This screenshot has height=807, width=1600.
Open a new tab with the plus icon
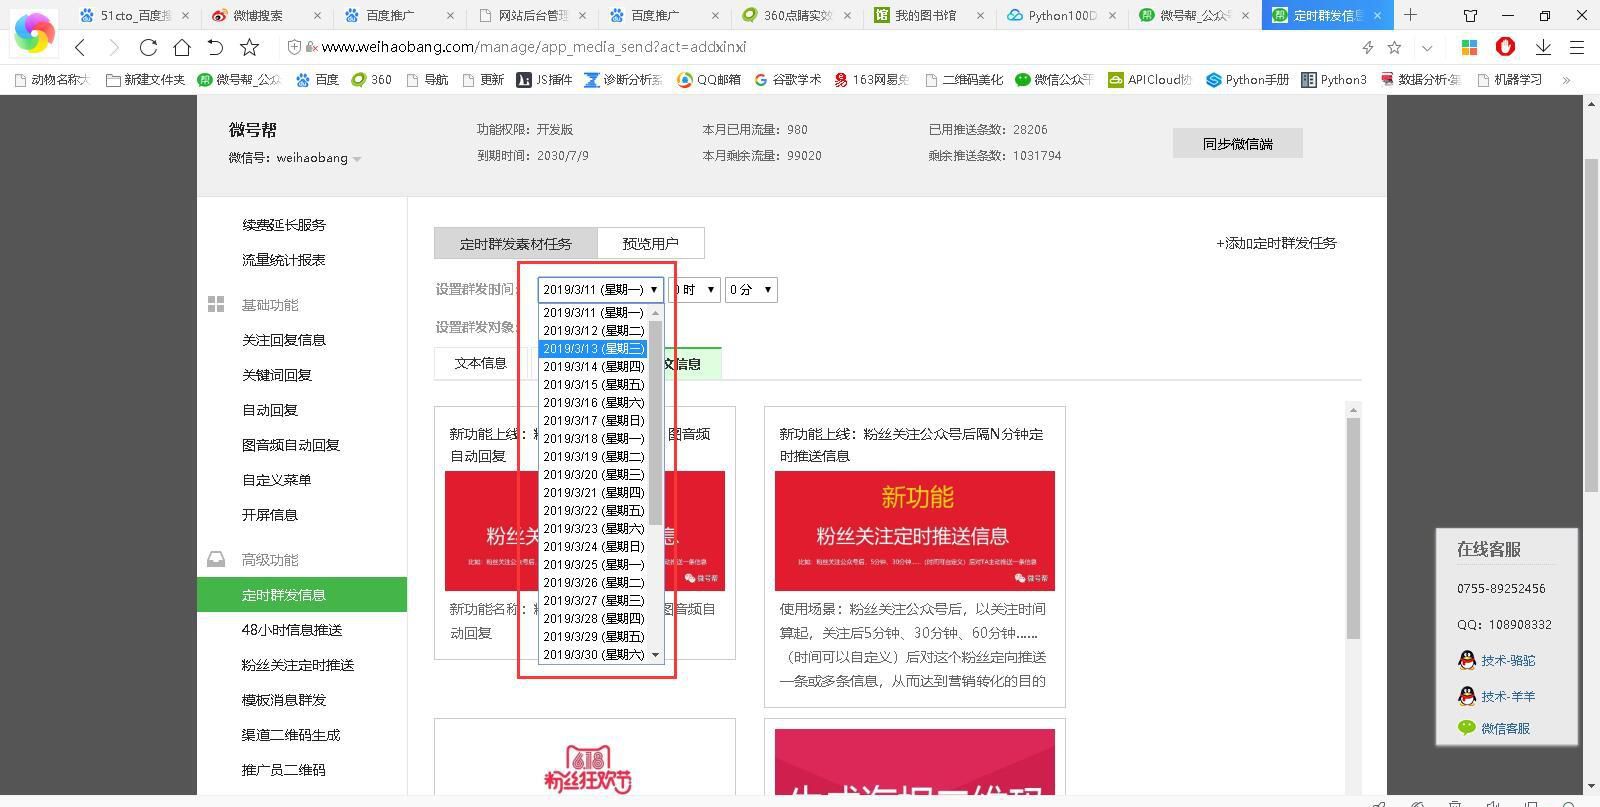pos(1410,15)
